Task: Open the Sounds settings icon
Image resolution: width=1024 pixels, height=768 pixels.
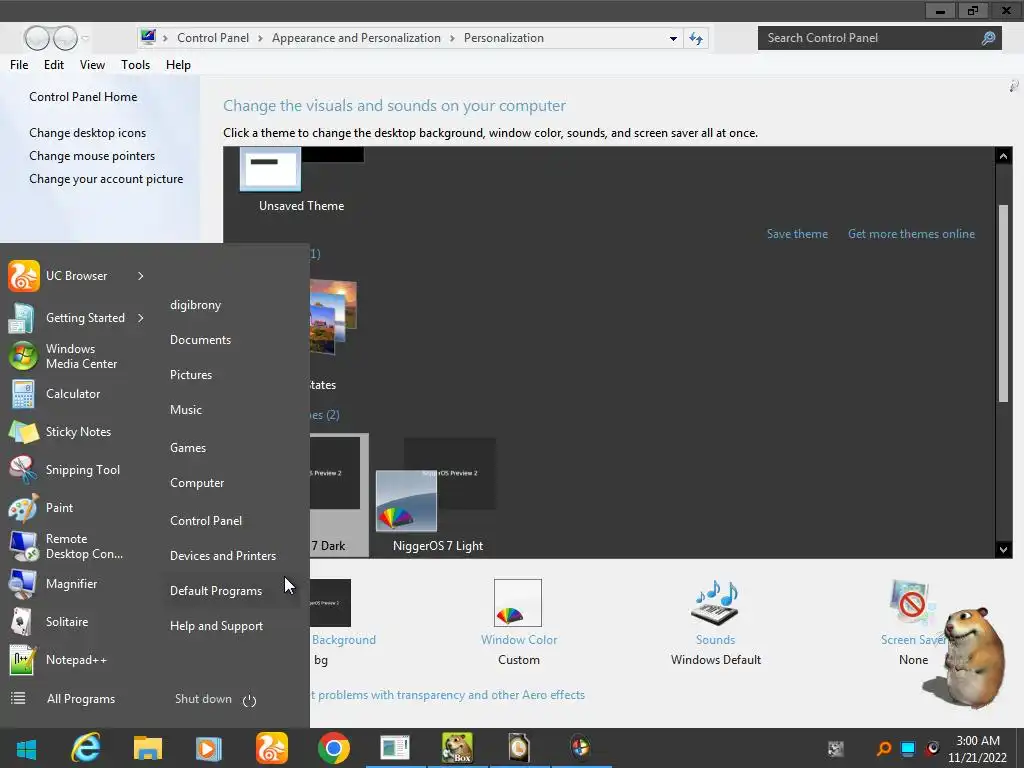Action: (715, 603)
